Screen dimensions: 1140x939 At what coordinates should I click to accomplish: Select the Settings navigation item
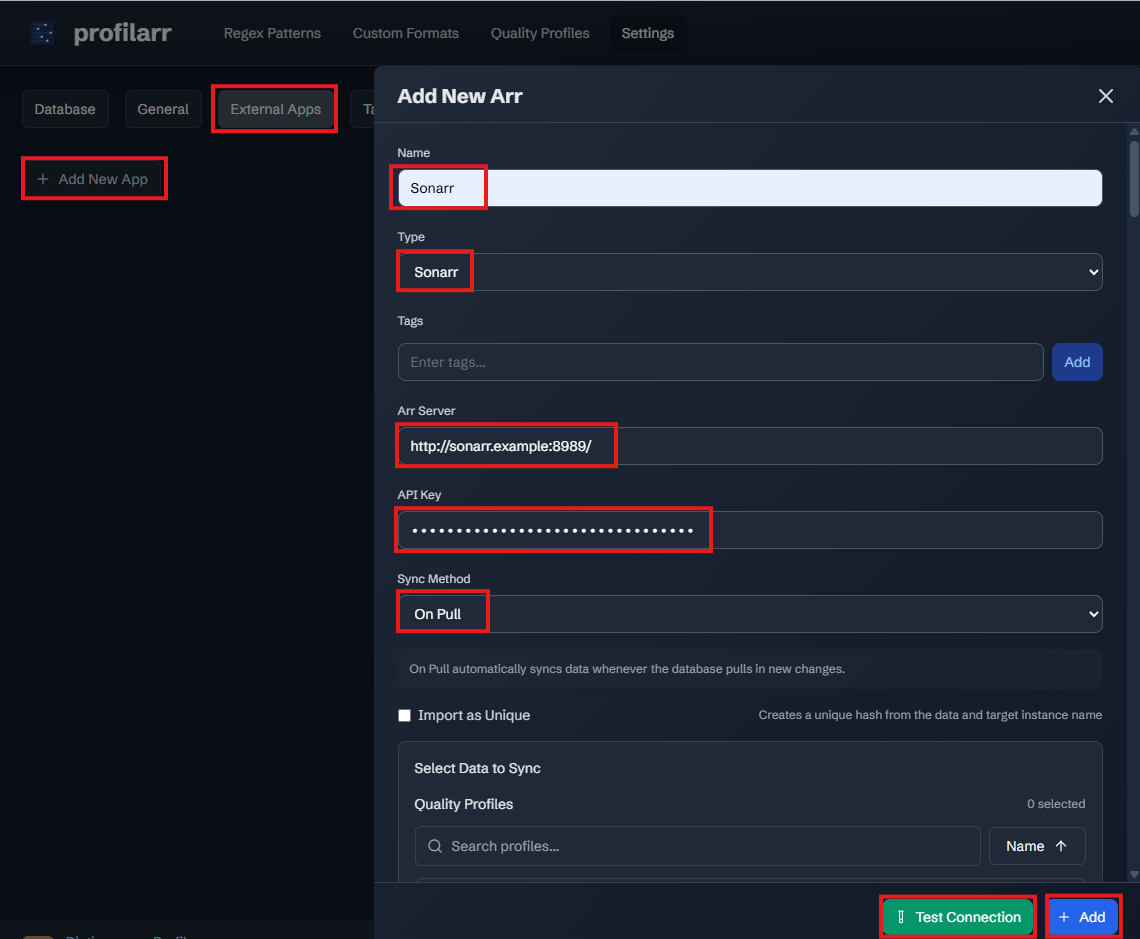click(647, 33)
